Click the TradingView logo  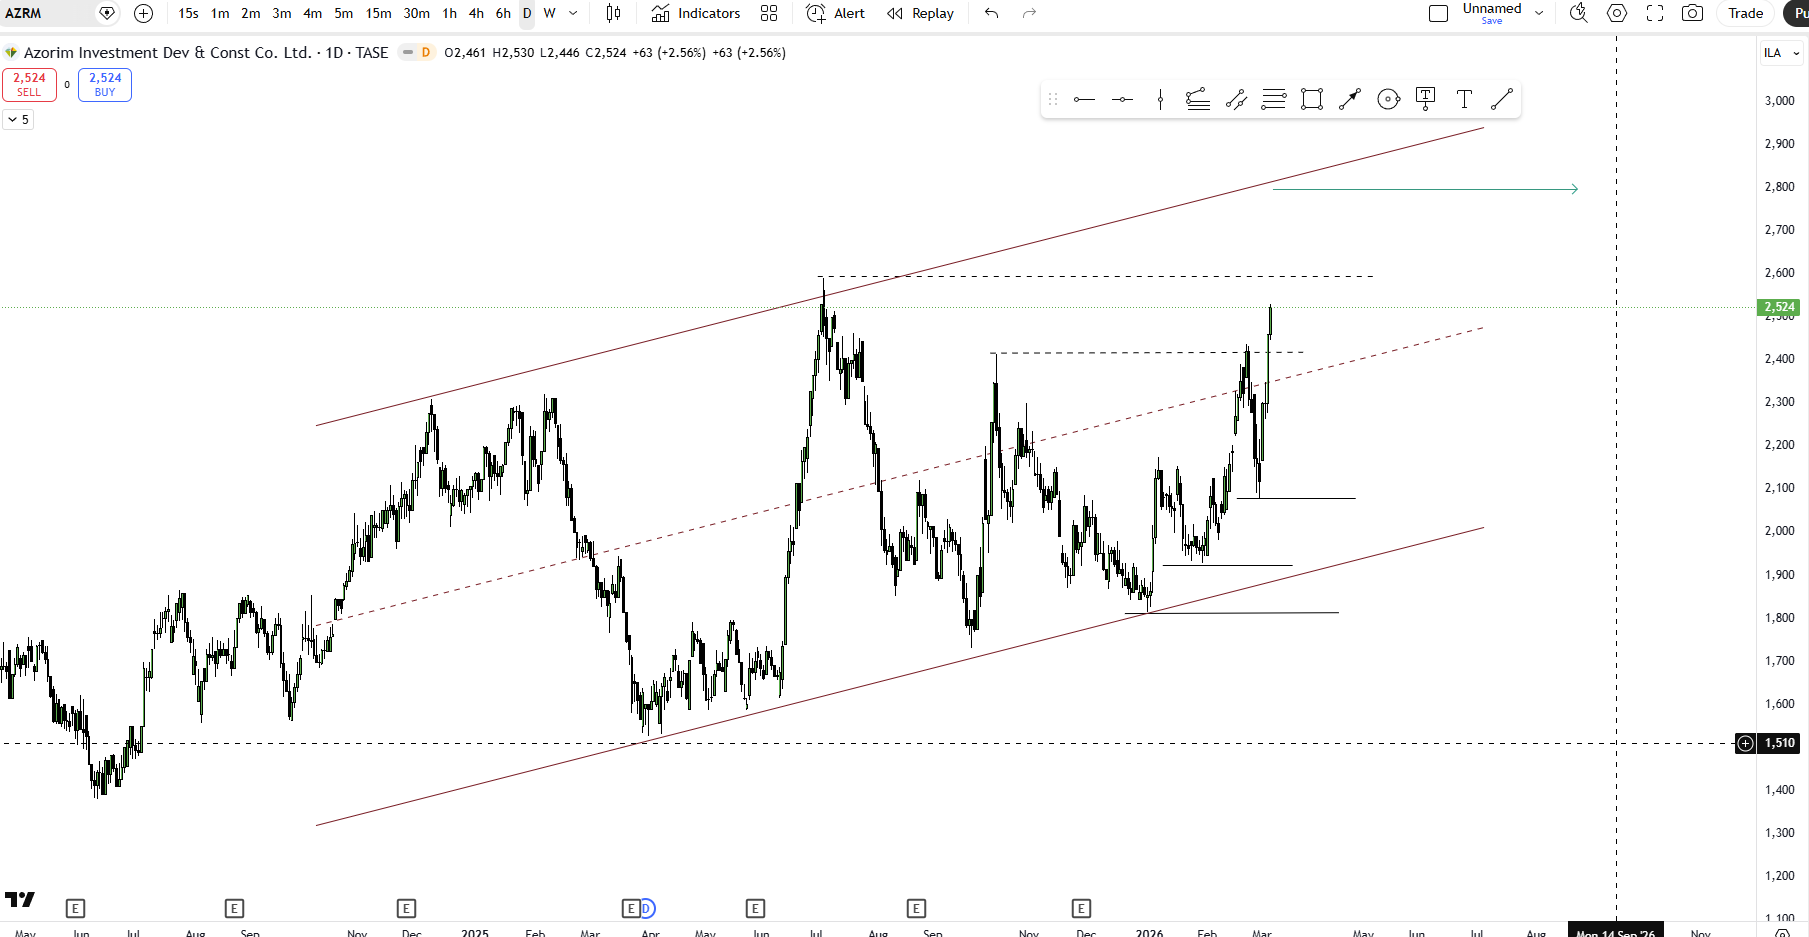[20, 899]
